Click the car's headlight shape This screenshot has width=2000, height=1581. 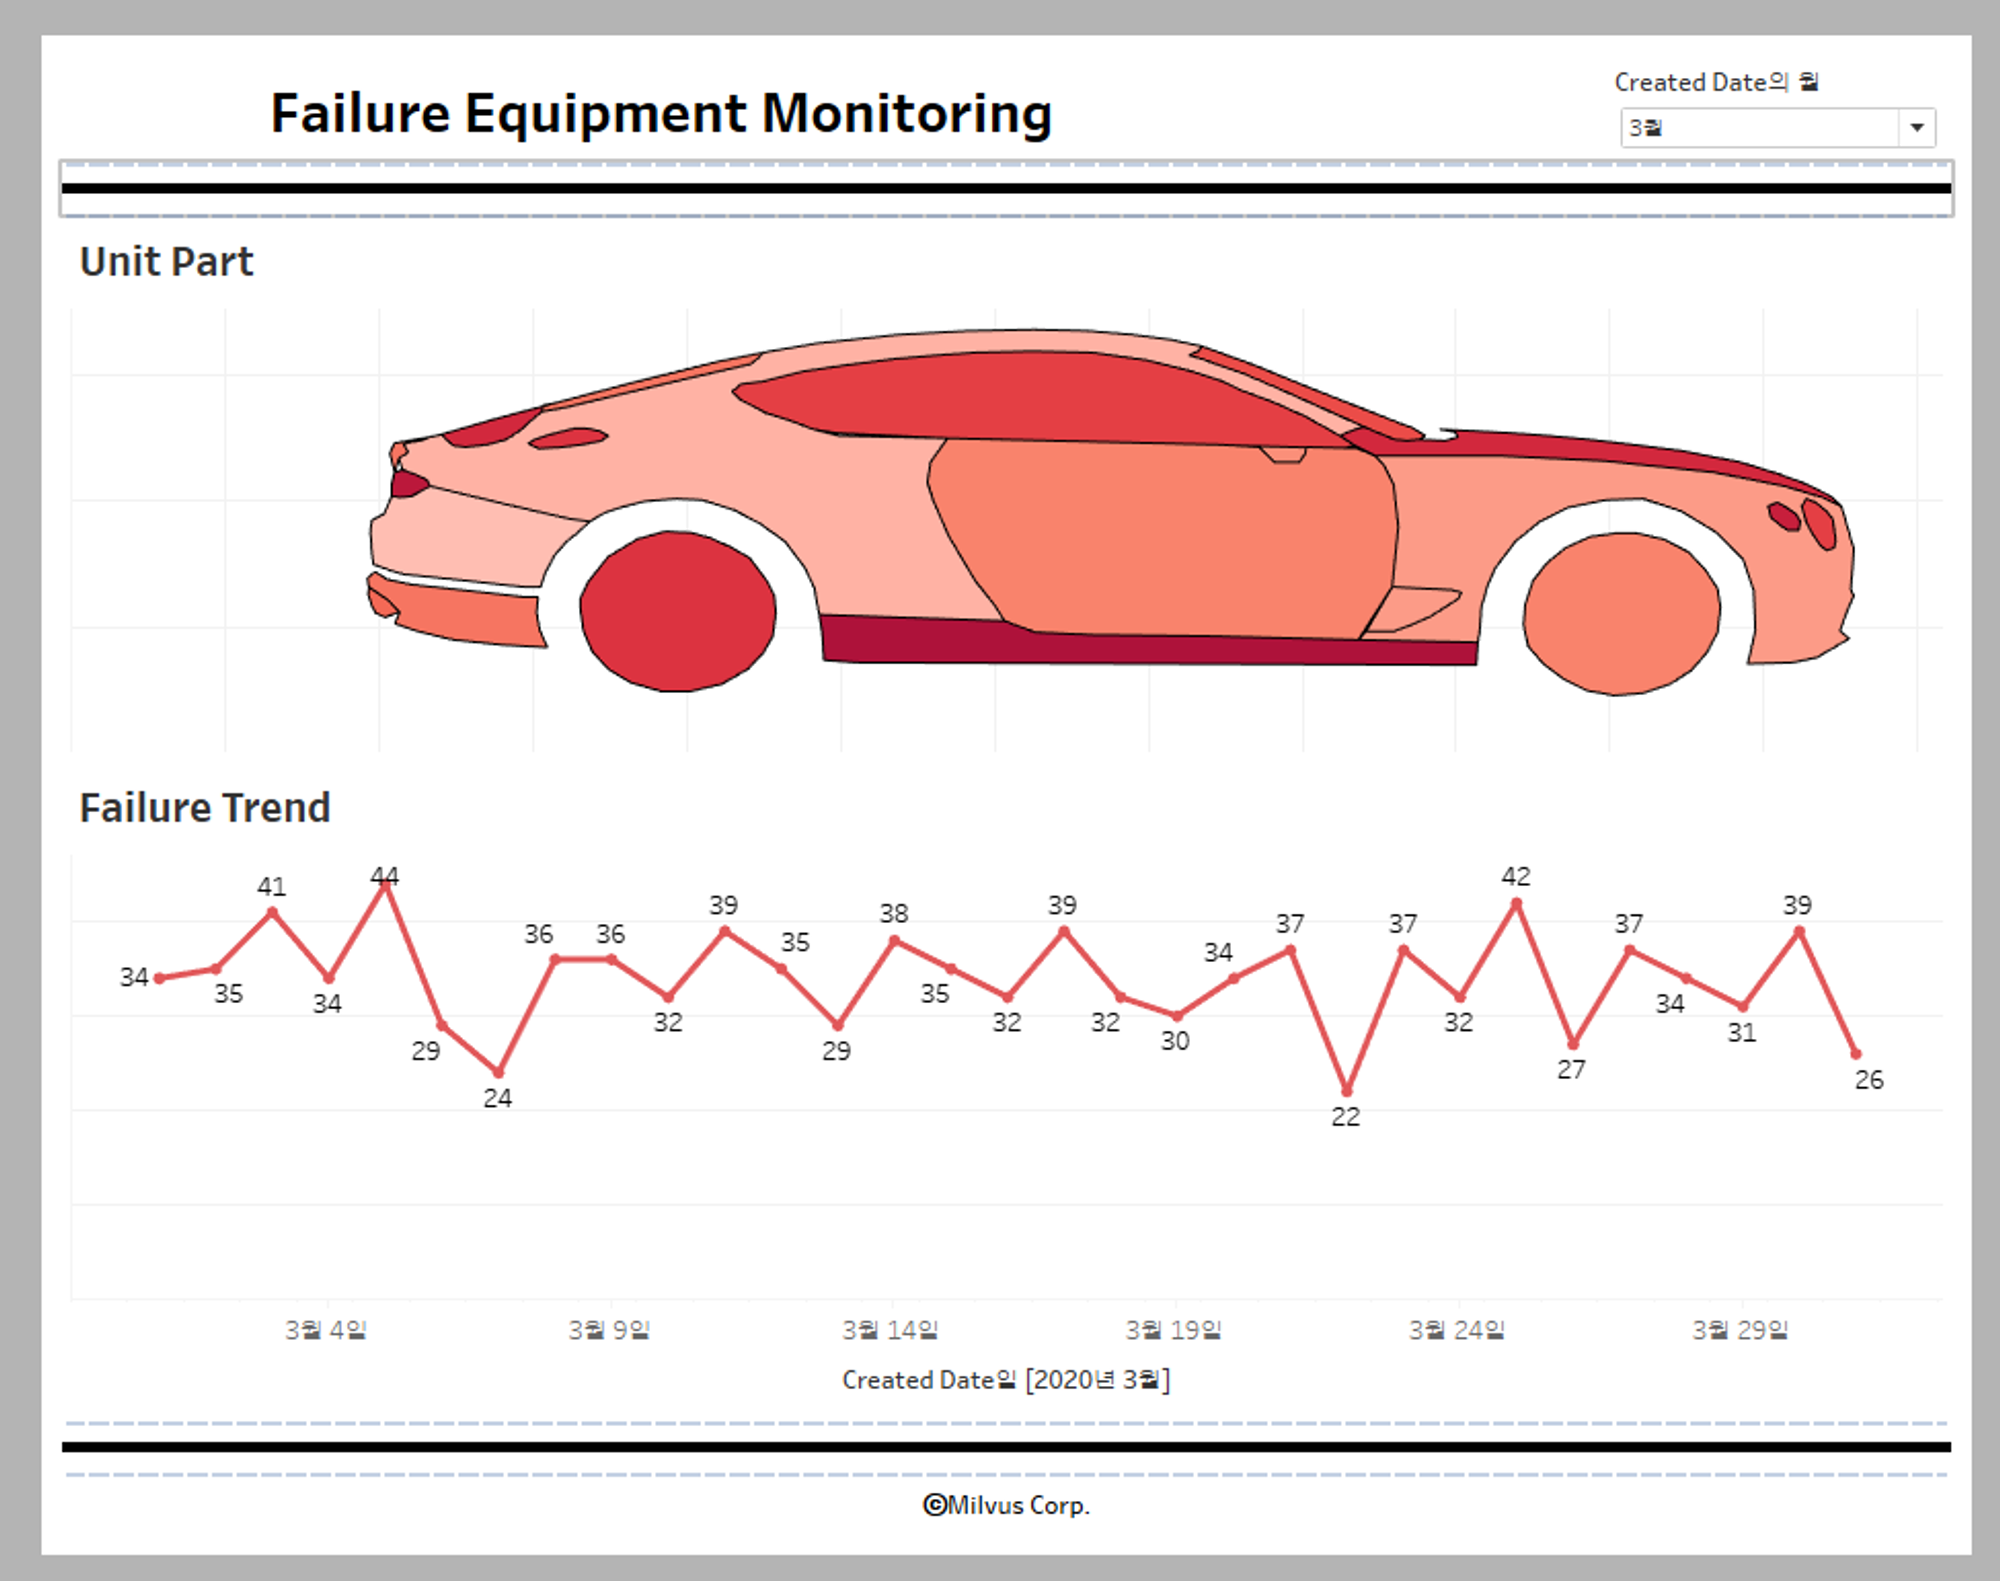(1819, 524)
